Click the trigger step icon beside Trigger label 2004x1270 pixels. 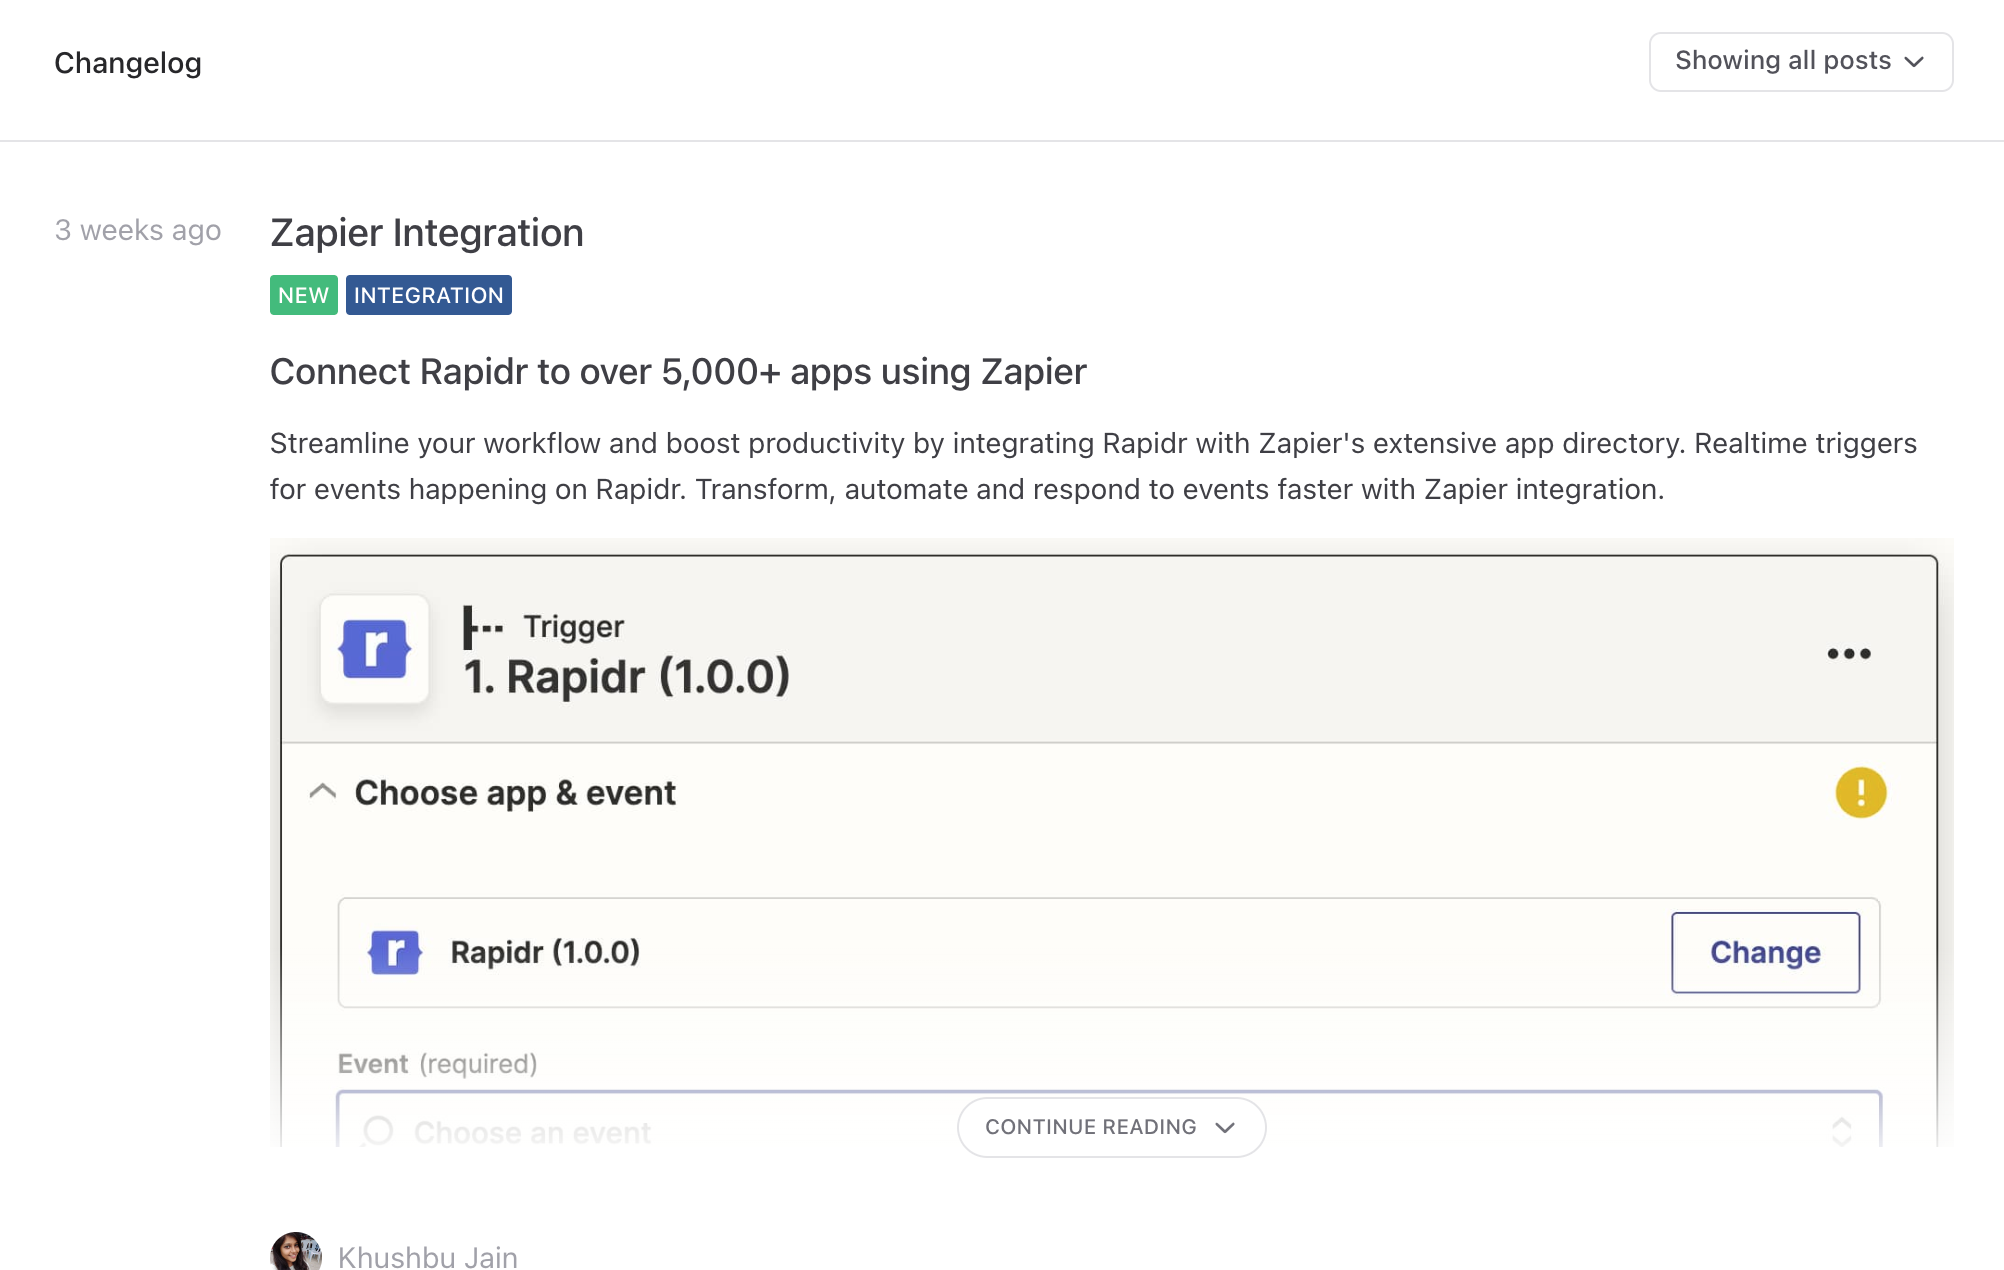(483, 627)
